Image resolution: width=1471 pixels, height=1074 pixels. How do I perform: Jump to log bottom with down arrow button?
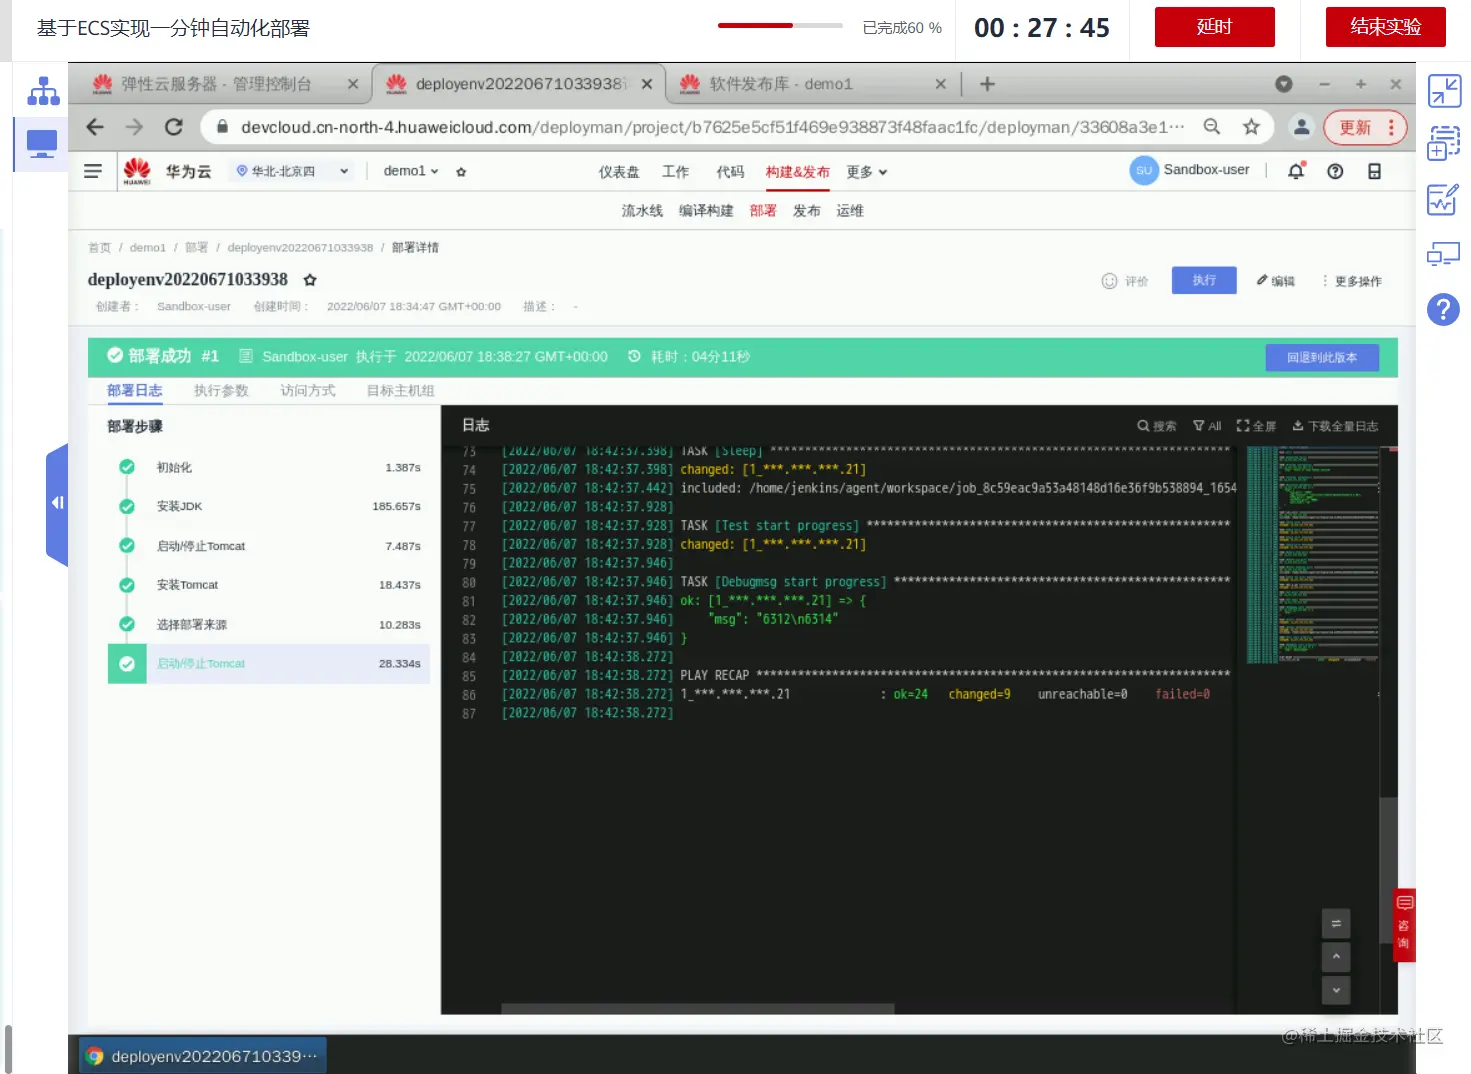point(1336,990)
